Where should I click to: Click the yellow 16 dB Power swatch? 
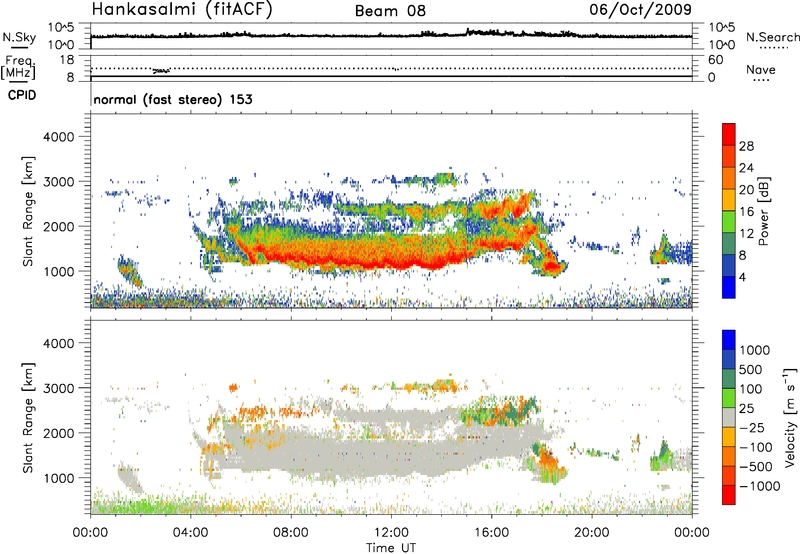pos(729,199)
